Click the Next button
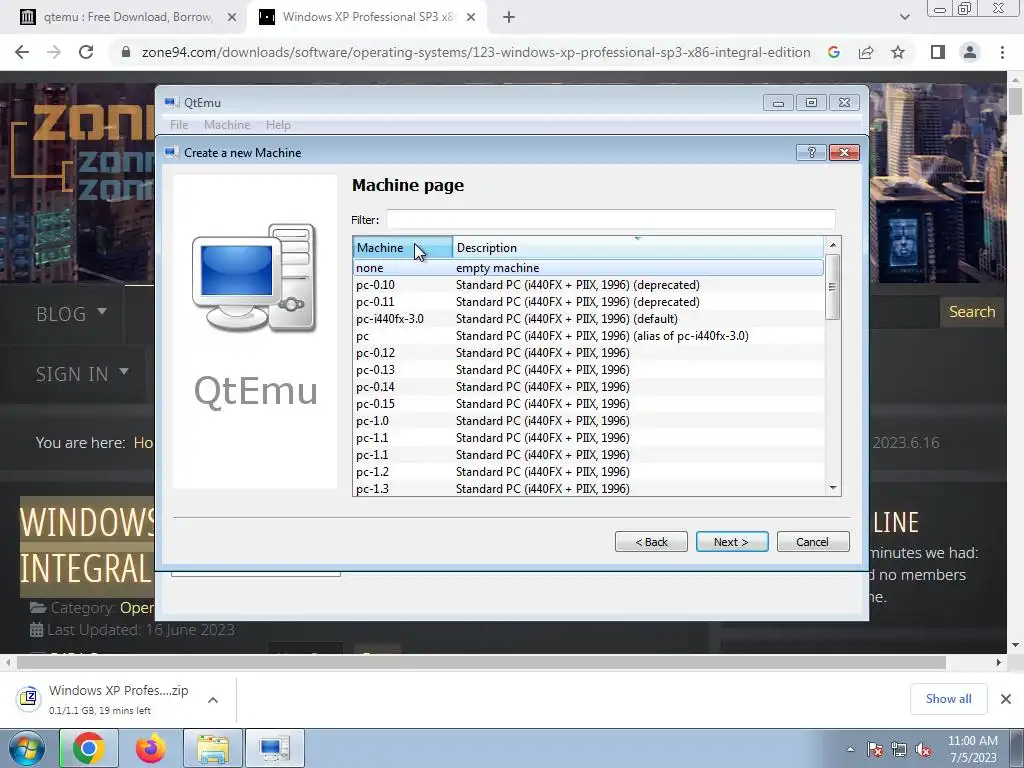Image resolution: width=1024 pixels, height=768 pixels. click(x=731, y=541)
